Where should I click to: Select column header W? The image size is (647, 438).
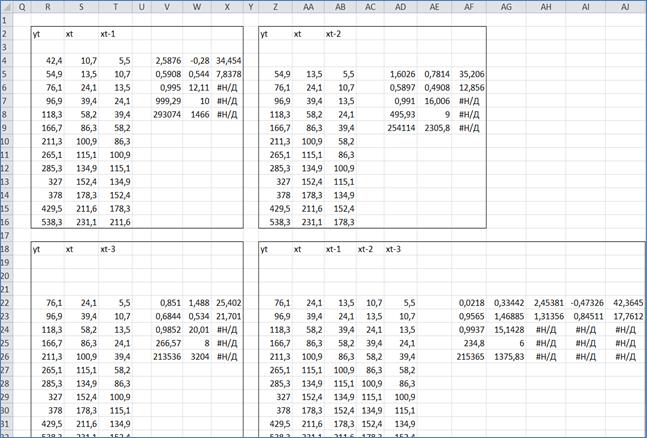pyautogui.click(x=196, y=6)
